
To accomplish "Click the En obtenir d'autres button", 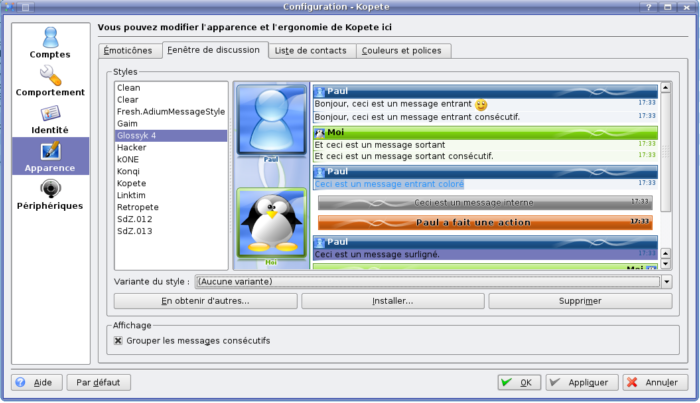I will click(x=205, y=301).
